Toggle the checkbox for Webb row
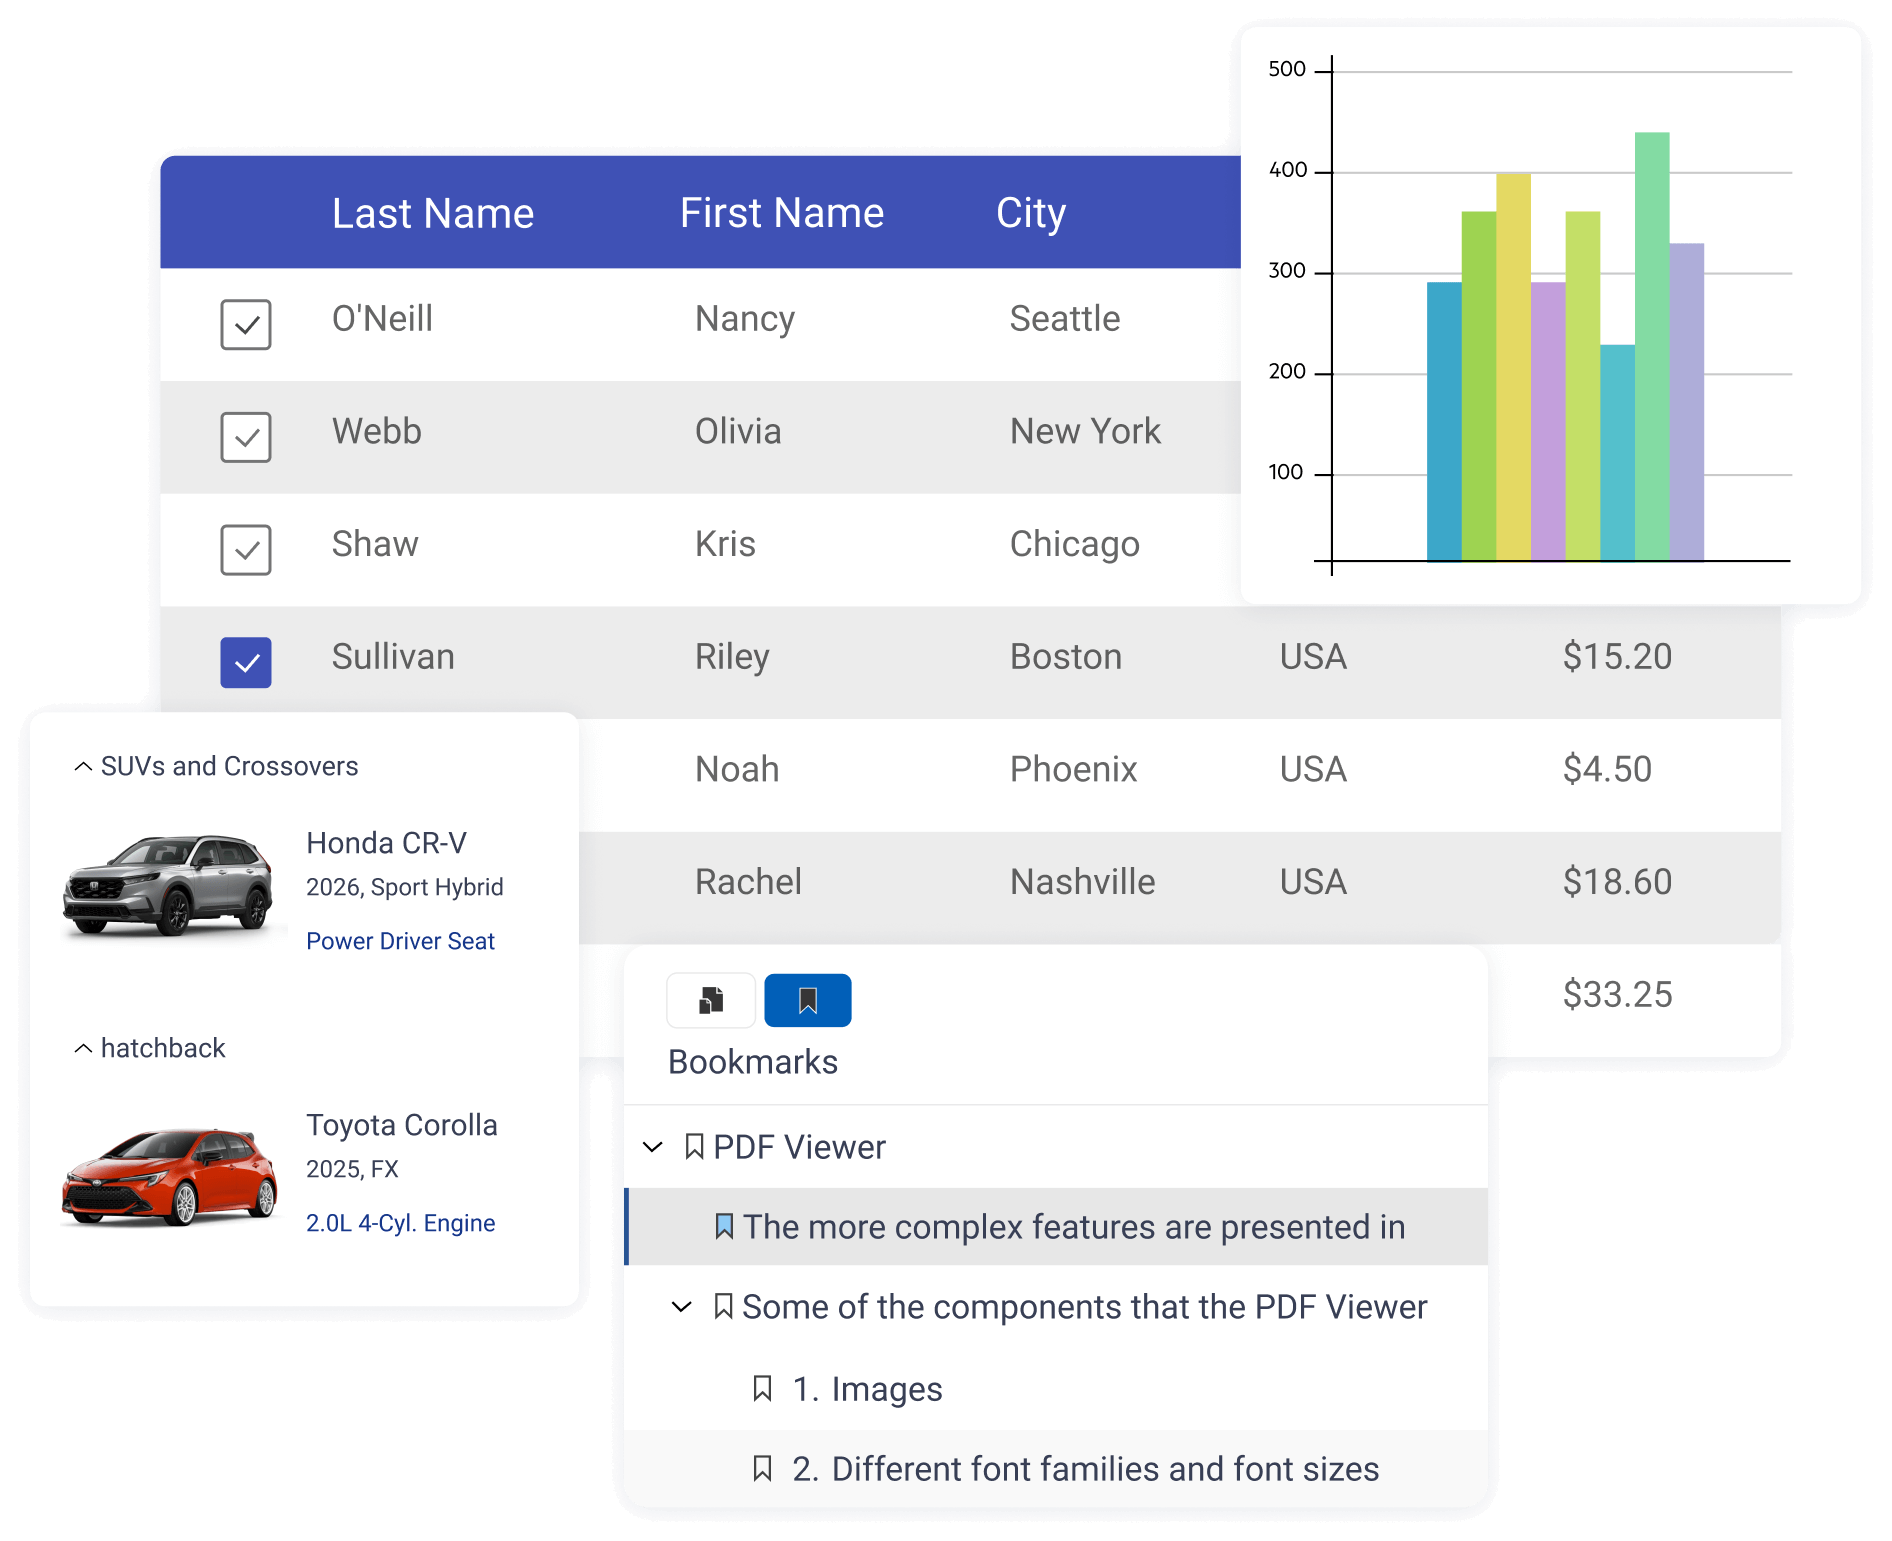The width and height of the screenshot is (1892, 1541). (246, 437)
